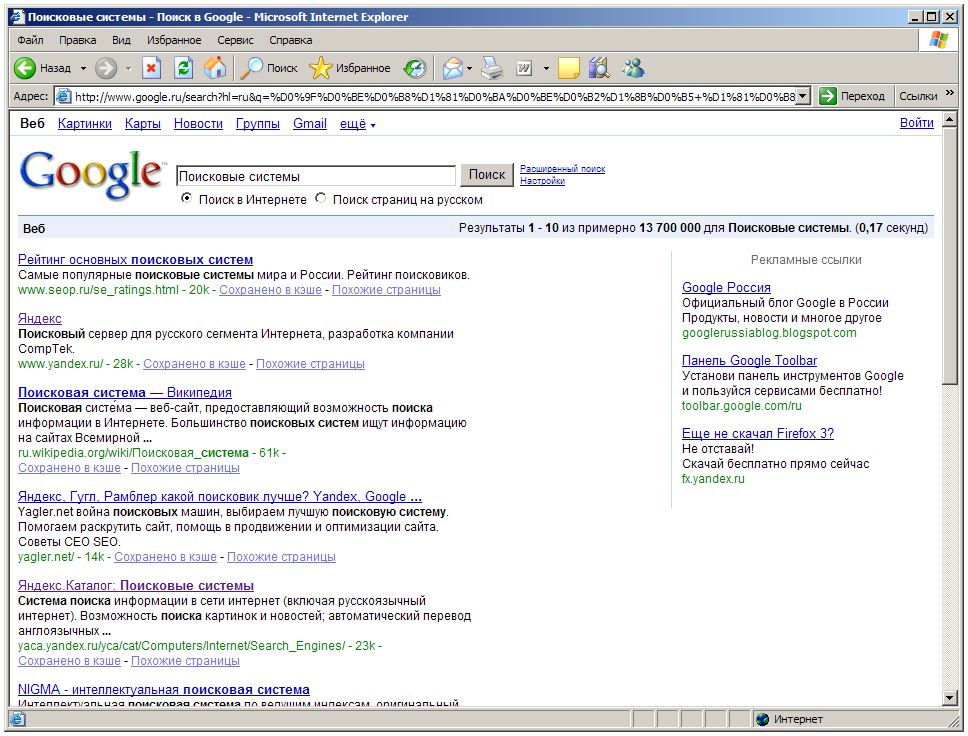Go to the Home page icon
968x736 pixels.
tap(215, 68)
